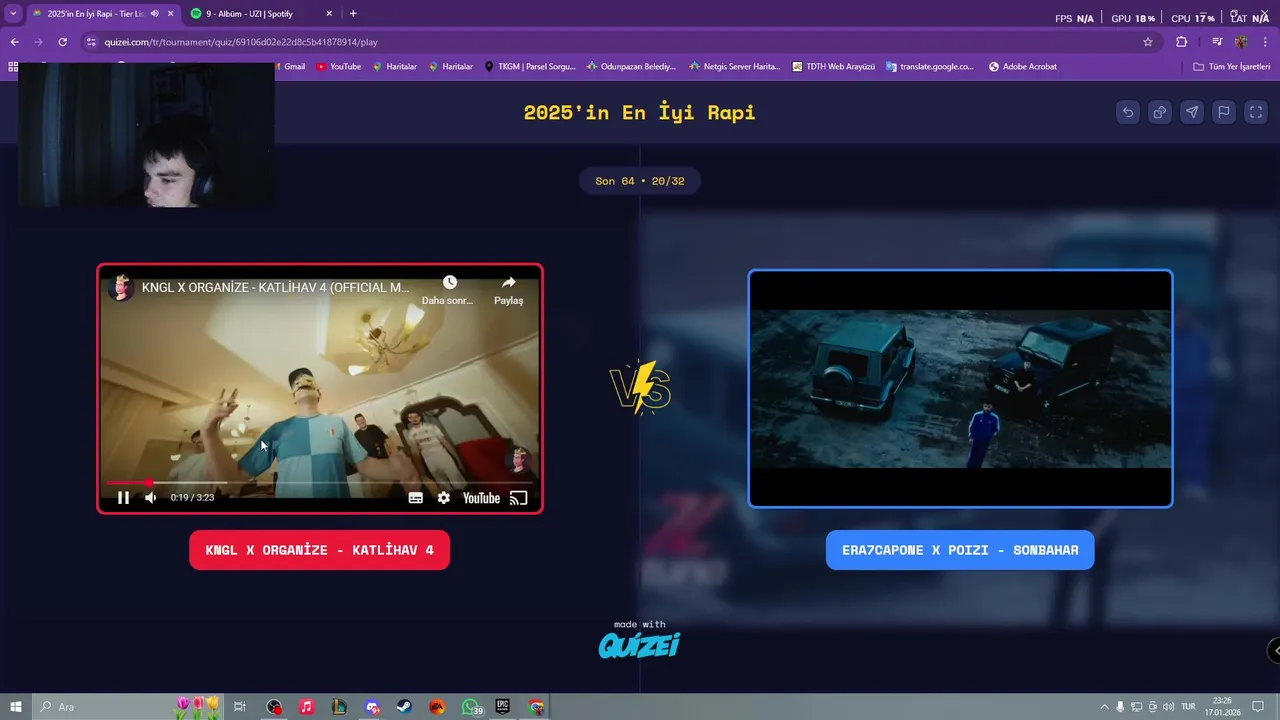
Task: Report quiz with the flag icon
Action: pos(1224,112)
